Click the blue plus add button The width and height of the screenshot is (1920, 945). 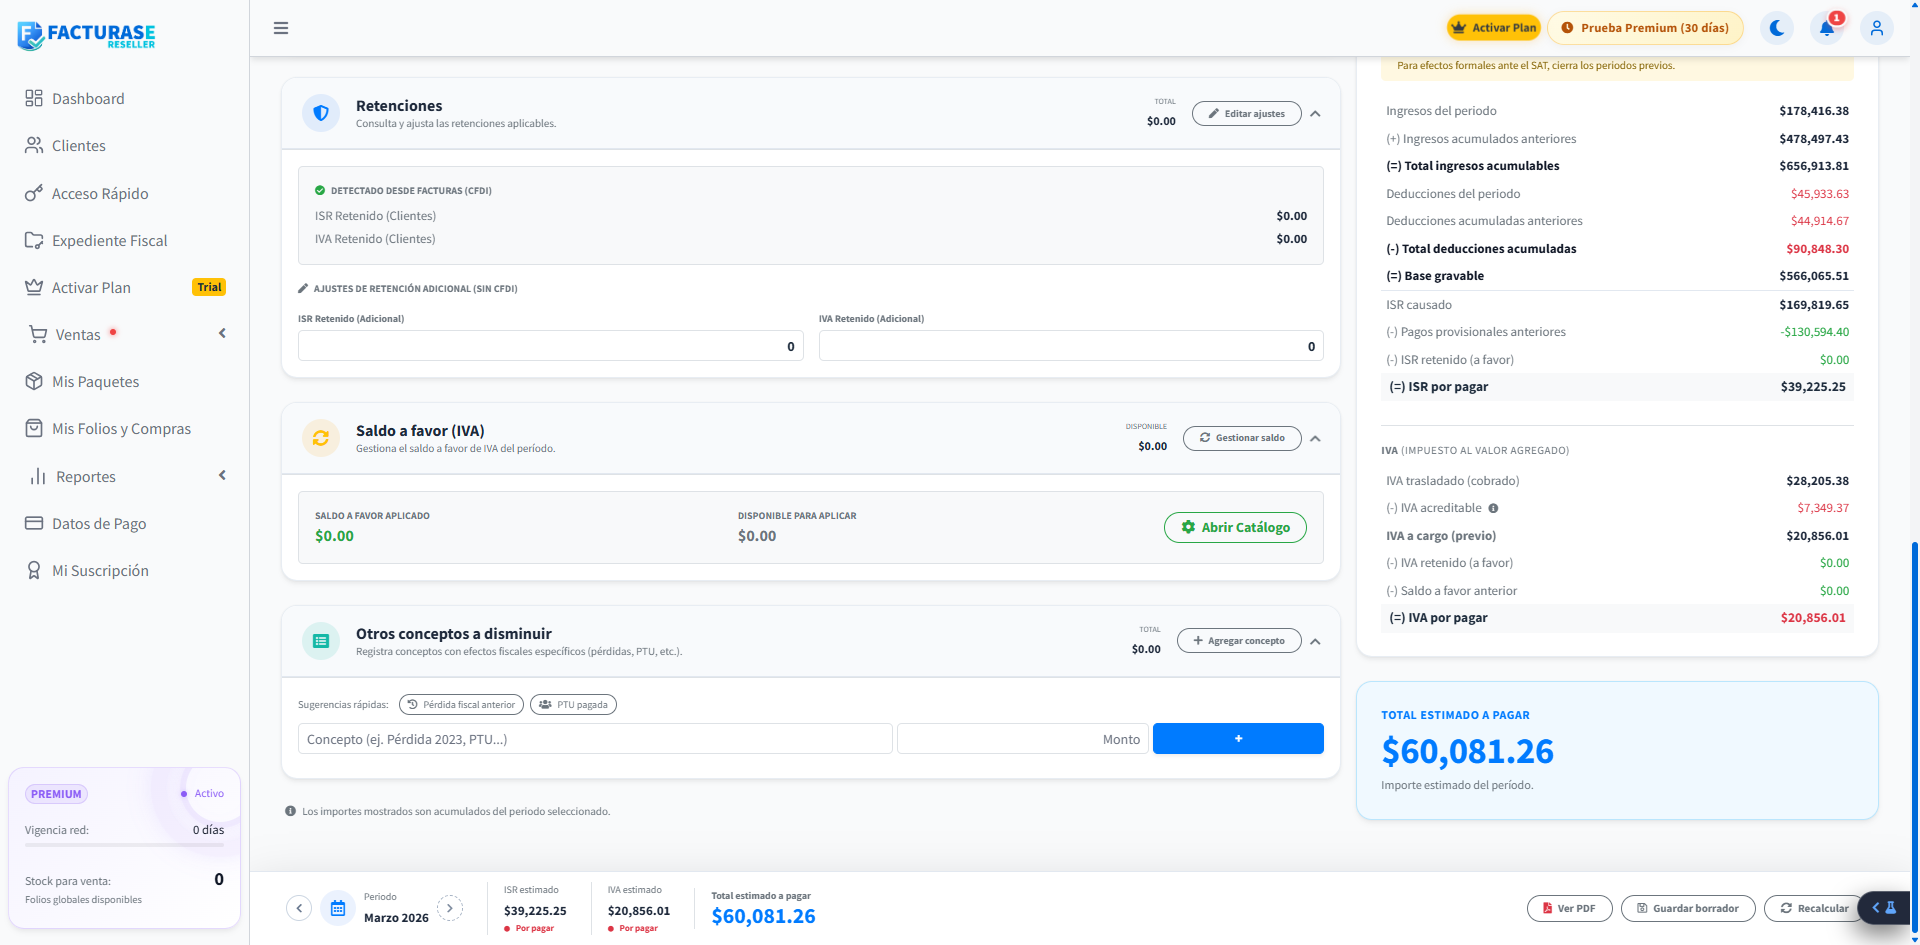(x=1238, y=739)
